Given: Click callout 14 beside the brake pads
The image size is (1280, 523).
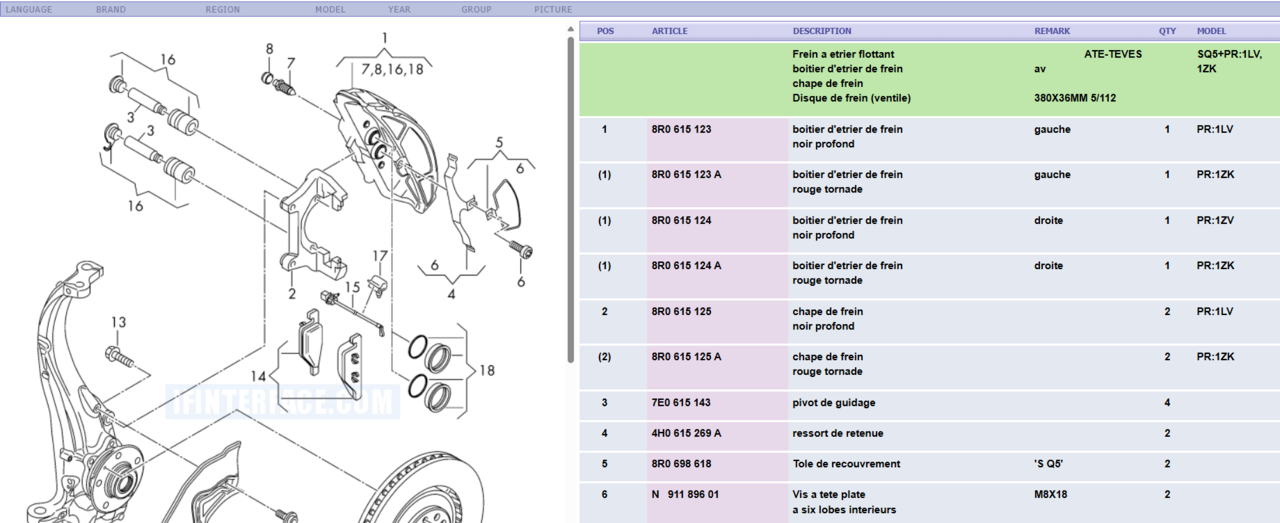Looking at the screenshot, I should point(259,377).
